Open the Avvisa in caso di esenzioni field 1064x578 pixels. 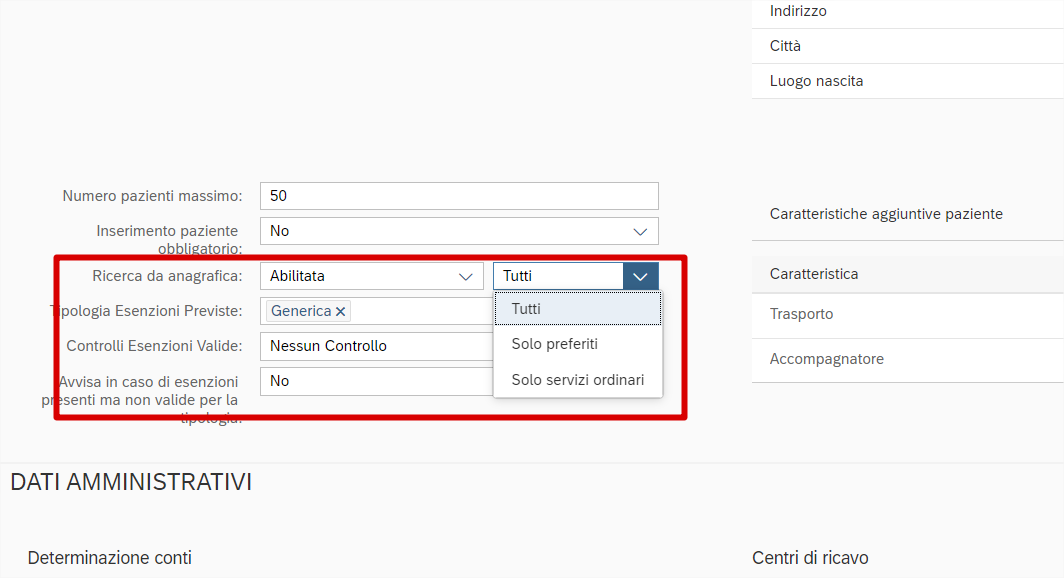[x=375, y=381]
